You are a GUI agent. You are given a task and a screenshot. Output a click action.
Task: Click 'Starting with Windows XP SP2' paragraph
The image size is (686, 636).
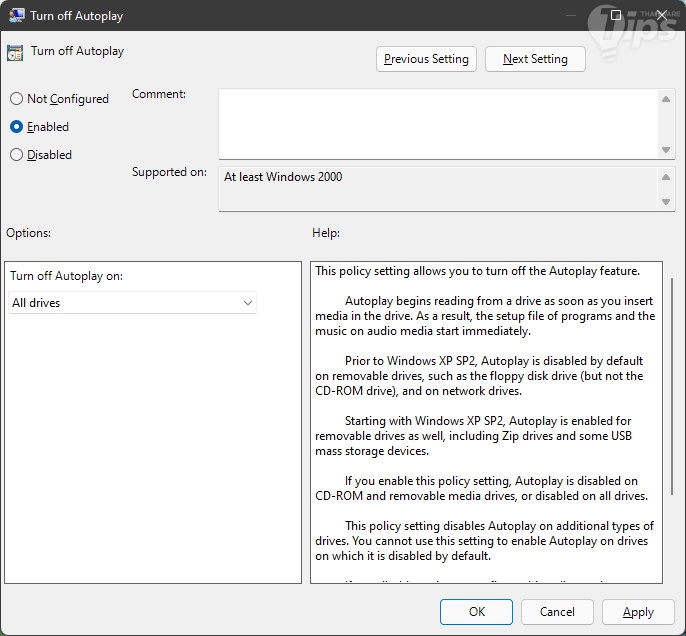tap(473, 436)
